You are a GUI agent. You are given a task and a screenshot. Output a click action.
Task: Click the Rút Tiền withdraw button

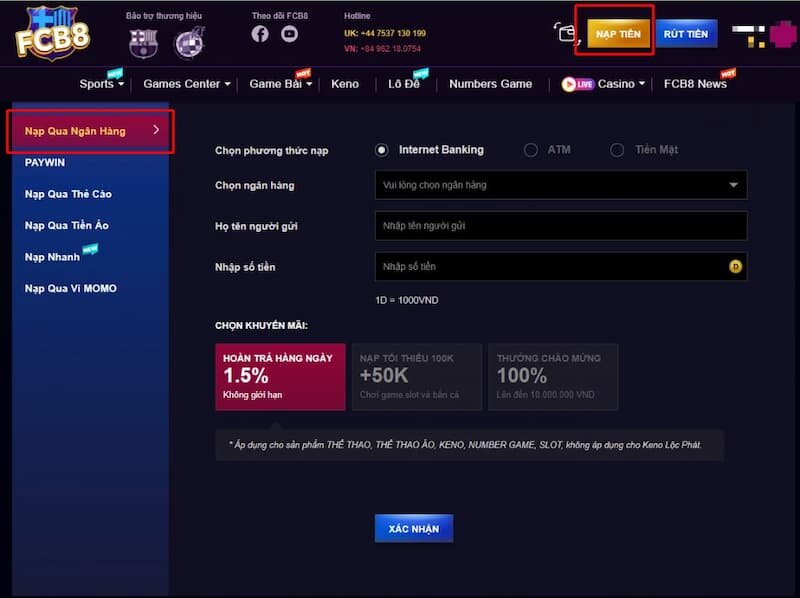(x=685, y=34)
